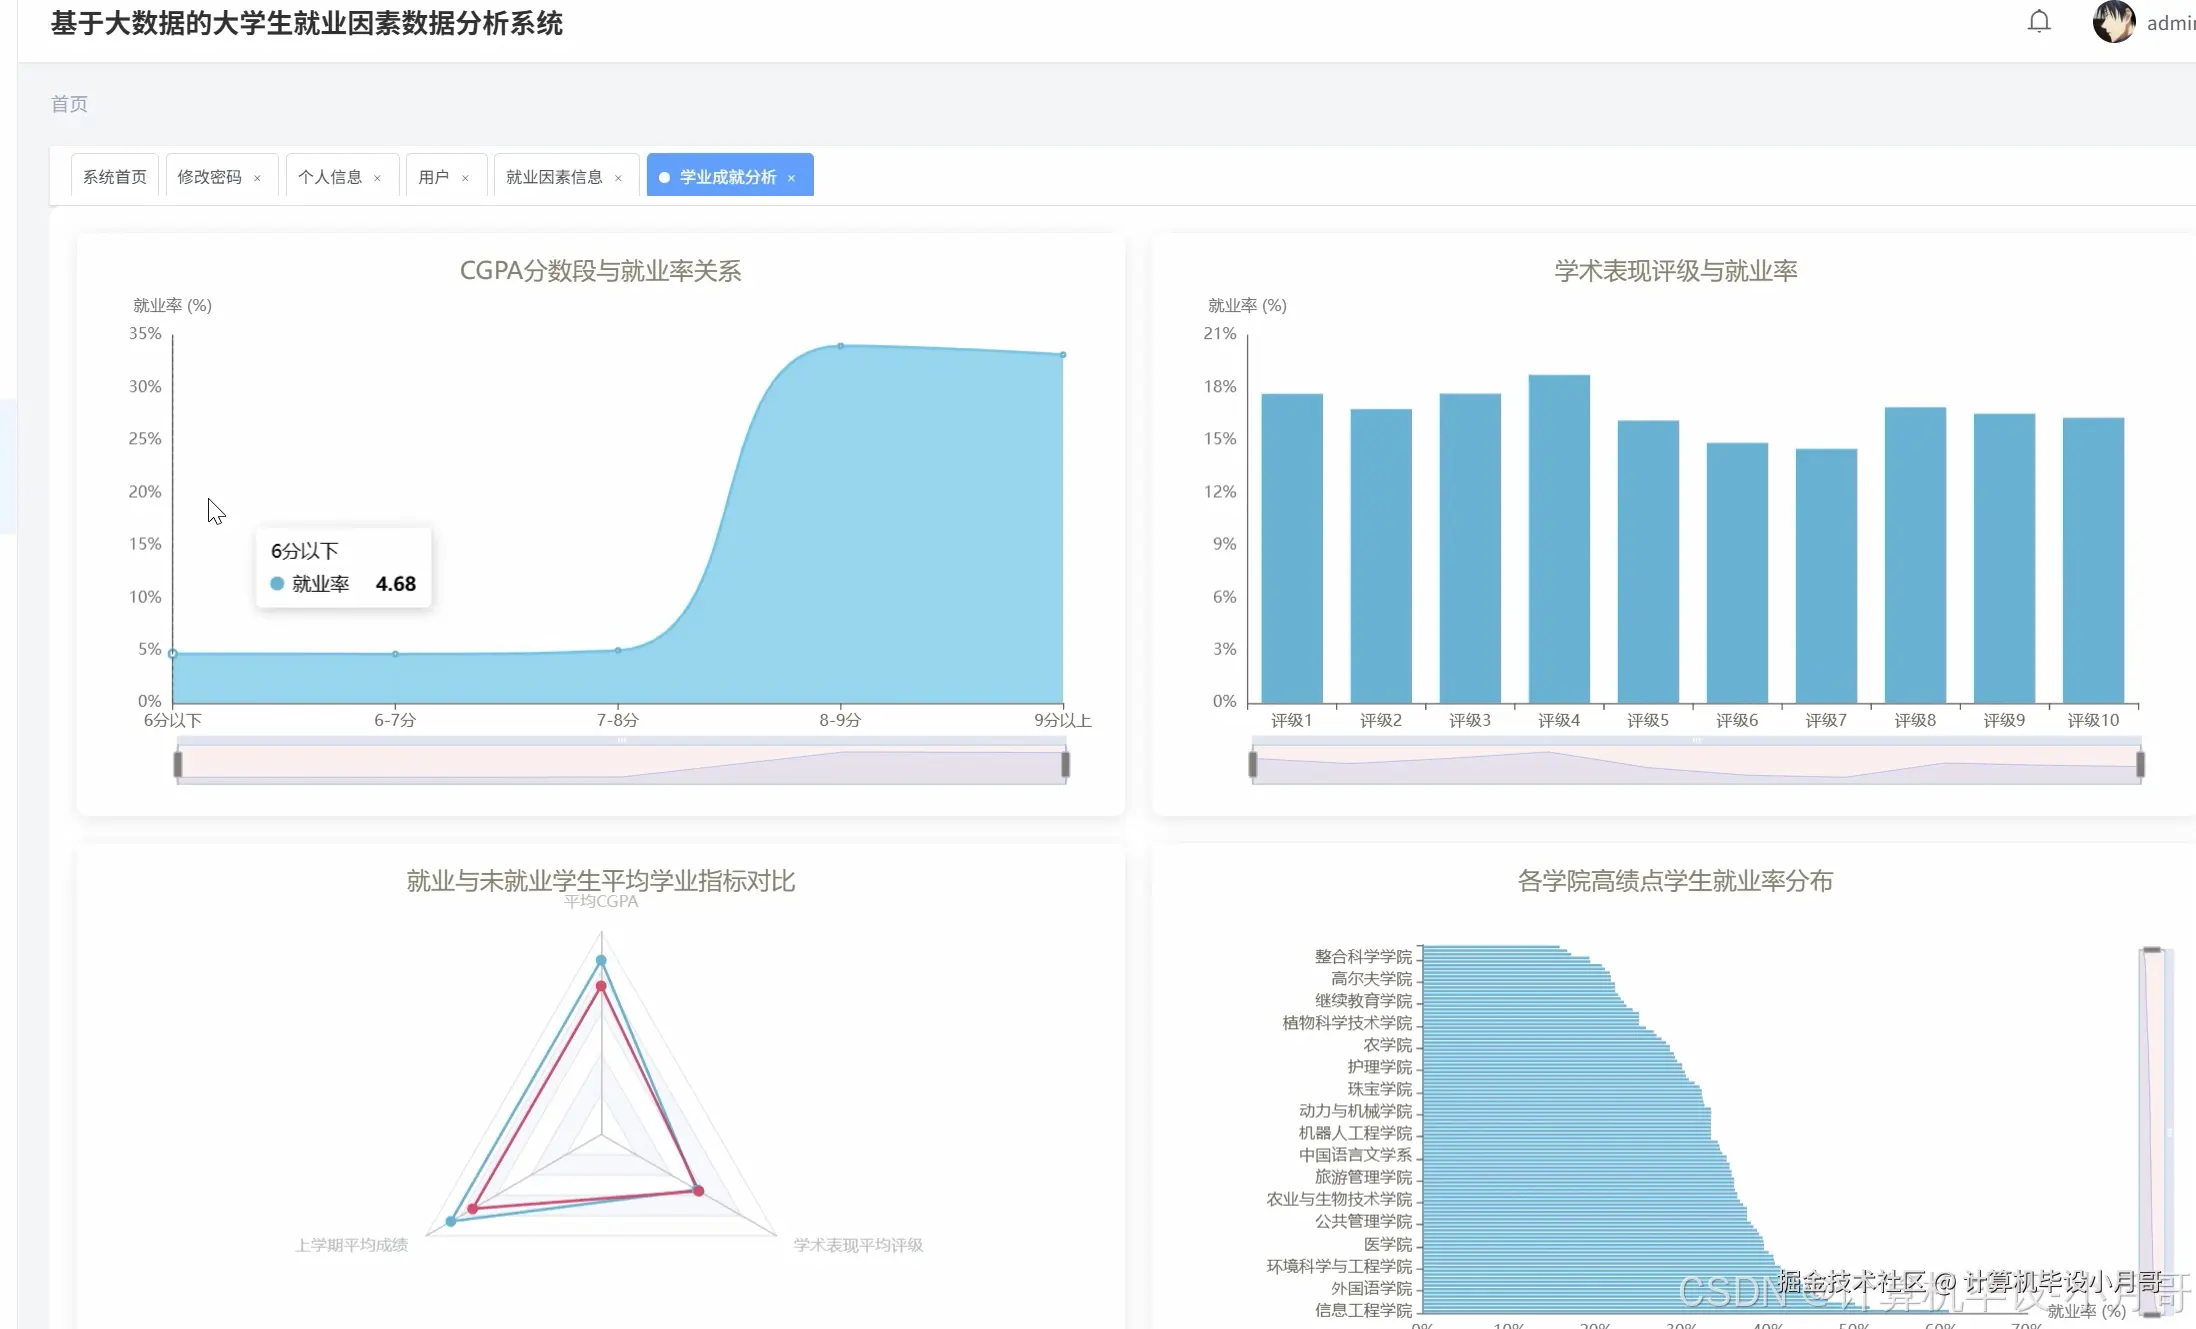
Task: Click the 首页 breadcrumb link
Action: [x=69, y=104]
